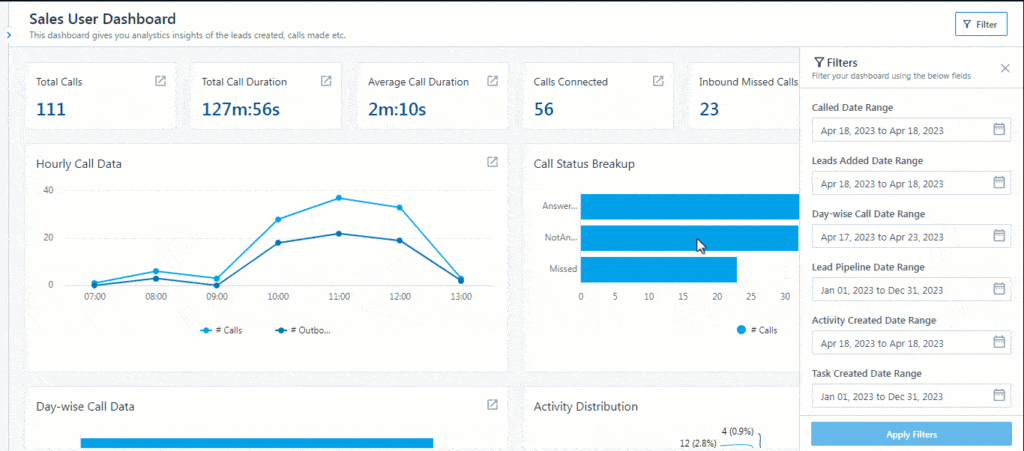This screenshot has height=451, width=1024.
Task: Open Calls Connected expand icon
Action: tap(658, 81)
